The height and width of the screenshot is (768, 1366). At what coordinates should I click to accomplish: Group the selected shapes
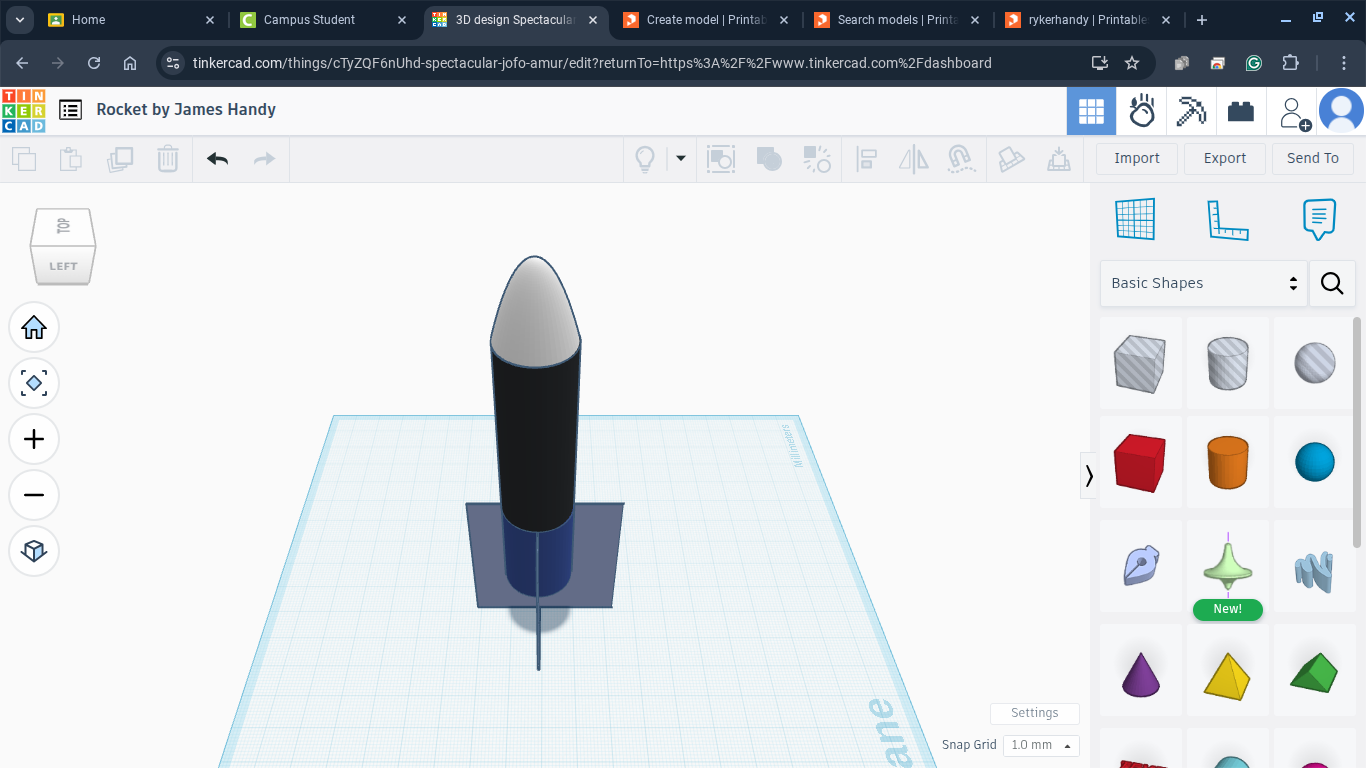769,159
